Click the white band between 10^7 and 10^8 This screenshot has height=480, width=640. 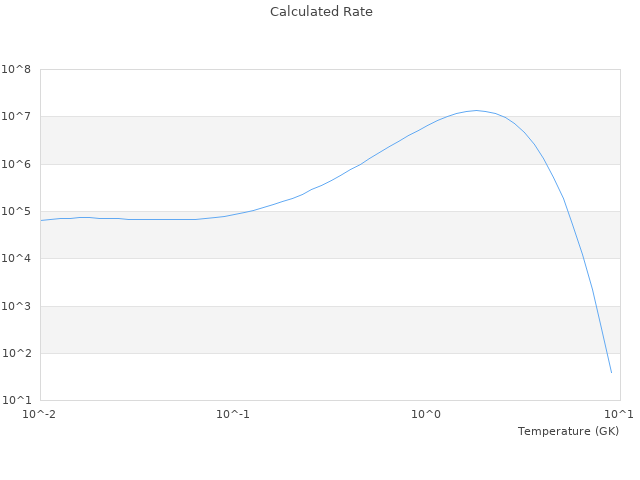click(300, 93)
